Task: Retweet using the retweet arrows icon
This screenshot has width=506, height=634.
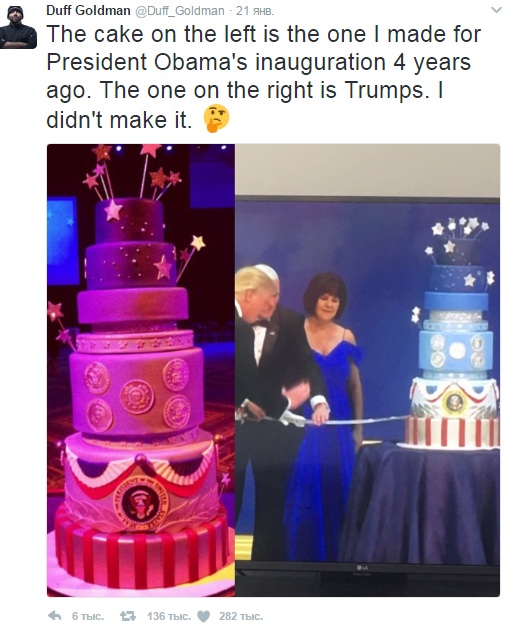Action: 128,616
